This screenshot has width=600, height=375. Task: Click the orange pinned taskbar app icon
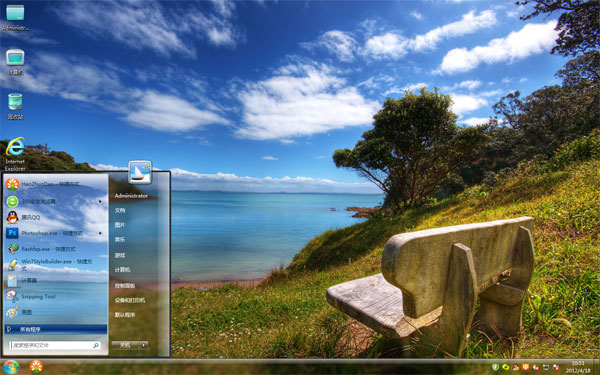[36, 367]
